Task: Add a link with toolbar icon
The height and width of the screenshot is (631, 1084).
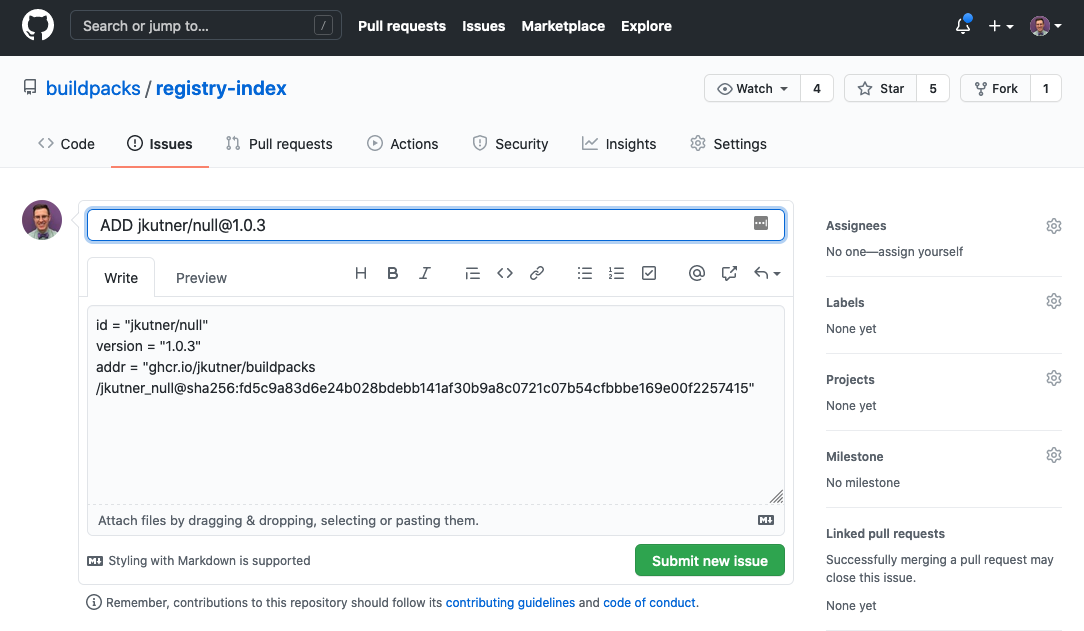Action: tap(536, 273)
